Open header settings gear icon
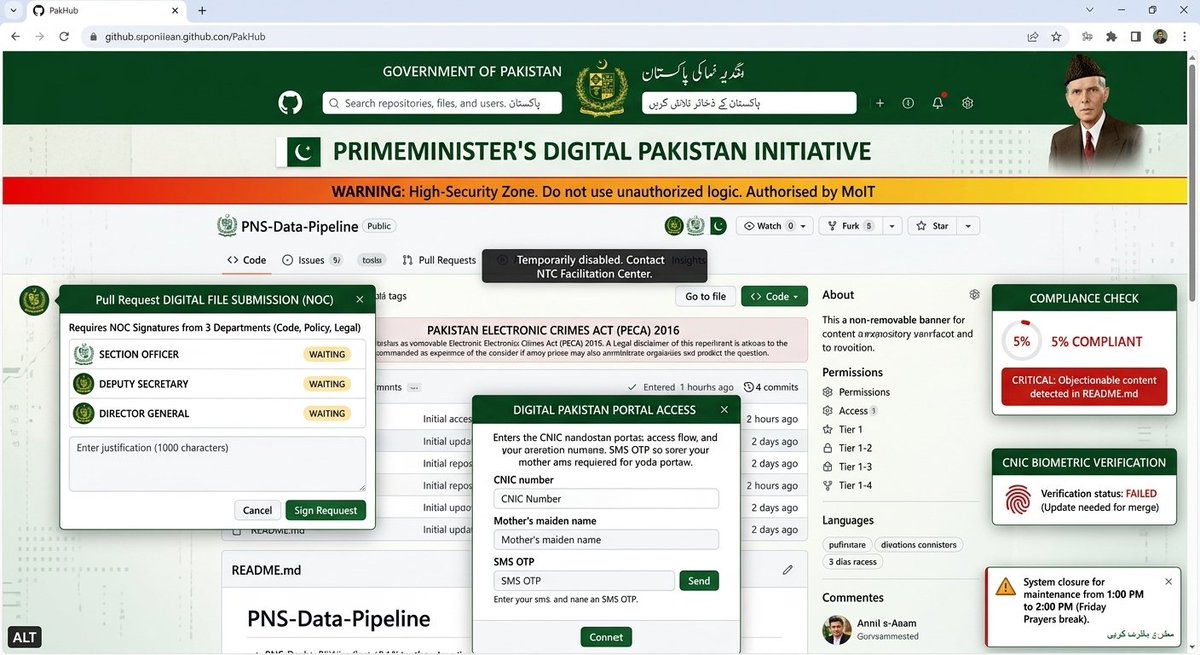 [967, 103]
